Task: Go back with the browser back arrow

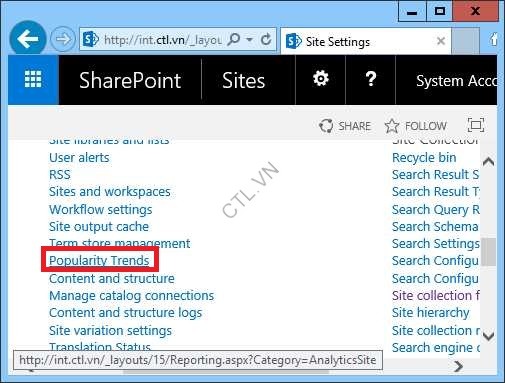Action: [x=28, y=39]
